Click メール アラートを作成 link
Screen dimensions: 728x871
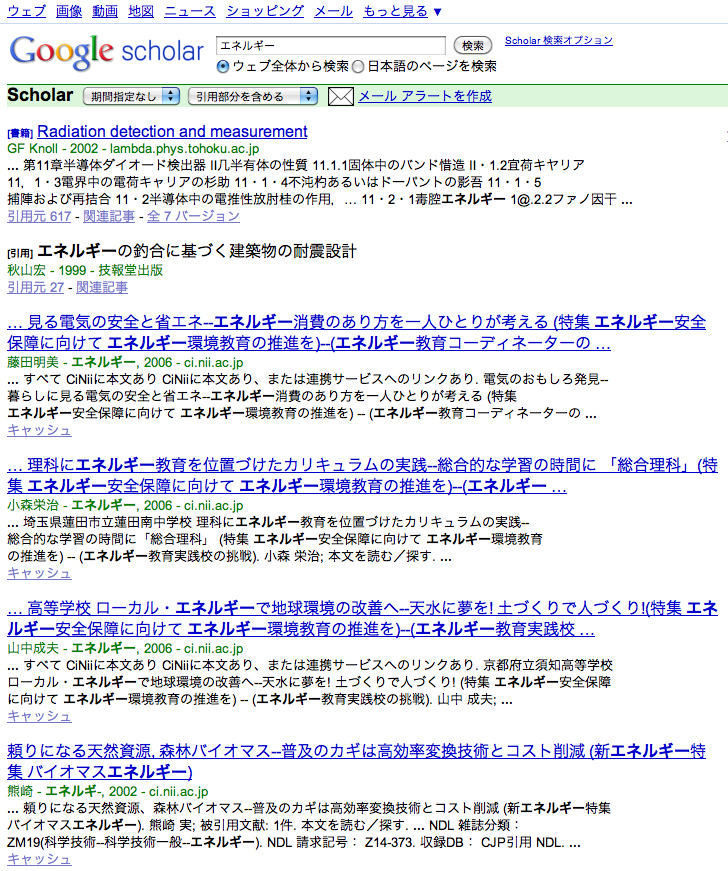click(425, 96)
